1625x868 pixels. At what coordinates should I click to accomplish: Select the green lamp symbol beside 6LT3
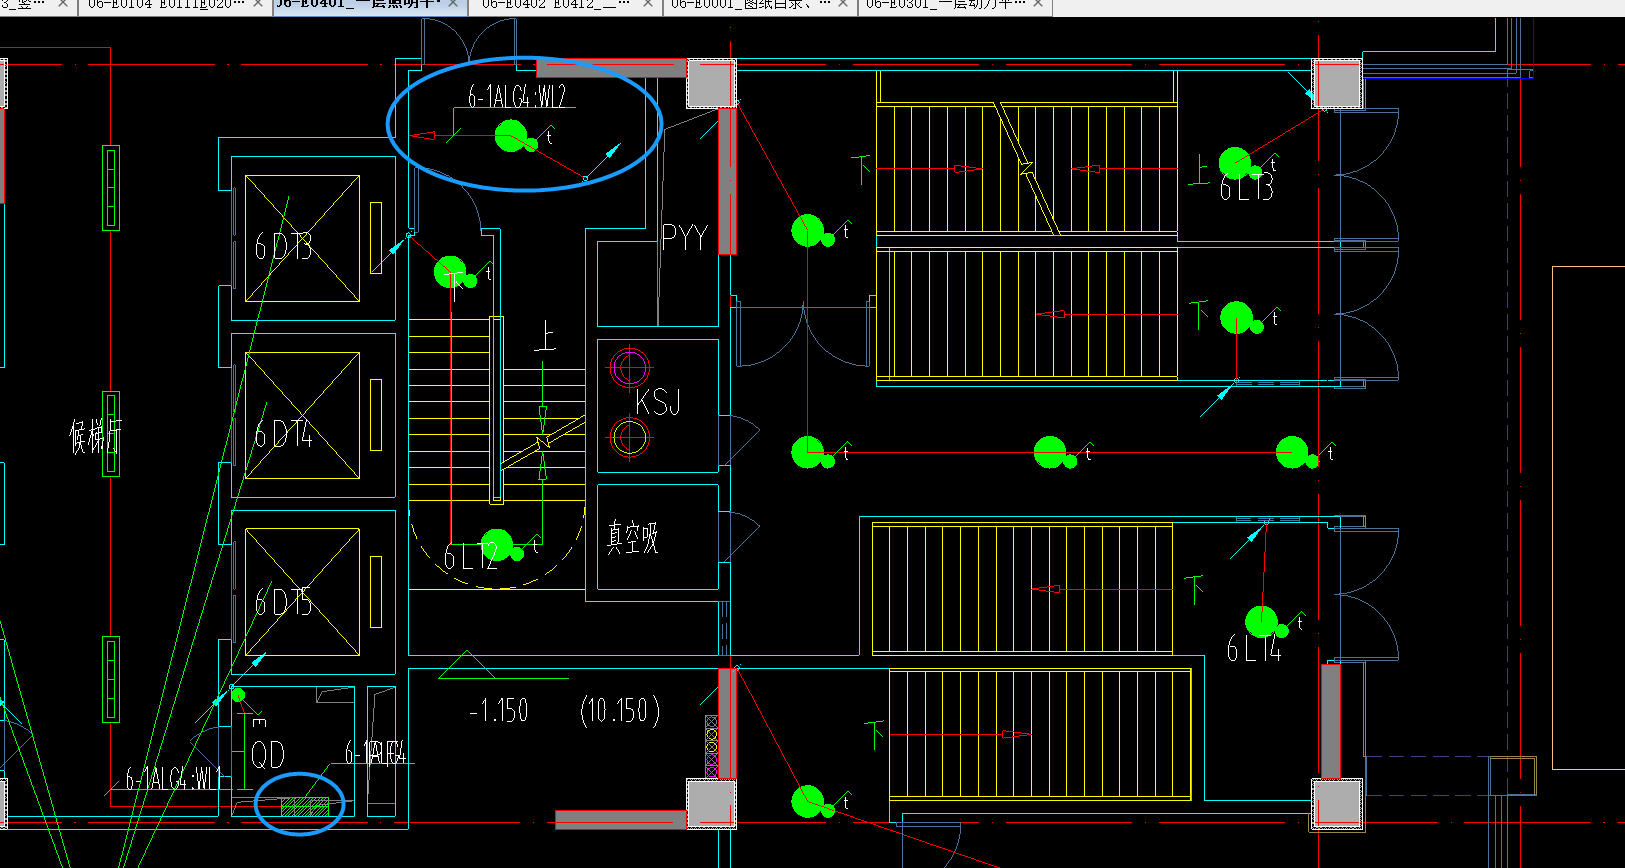click(1236, 164)
